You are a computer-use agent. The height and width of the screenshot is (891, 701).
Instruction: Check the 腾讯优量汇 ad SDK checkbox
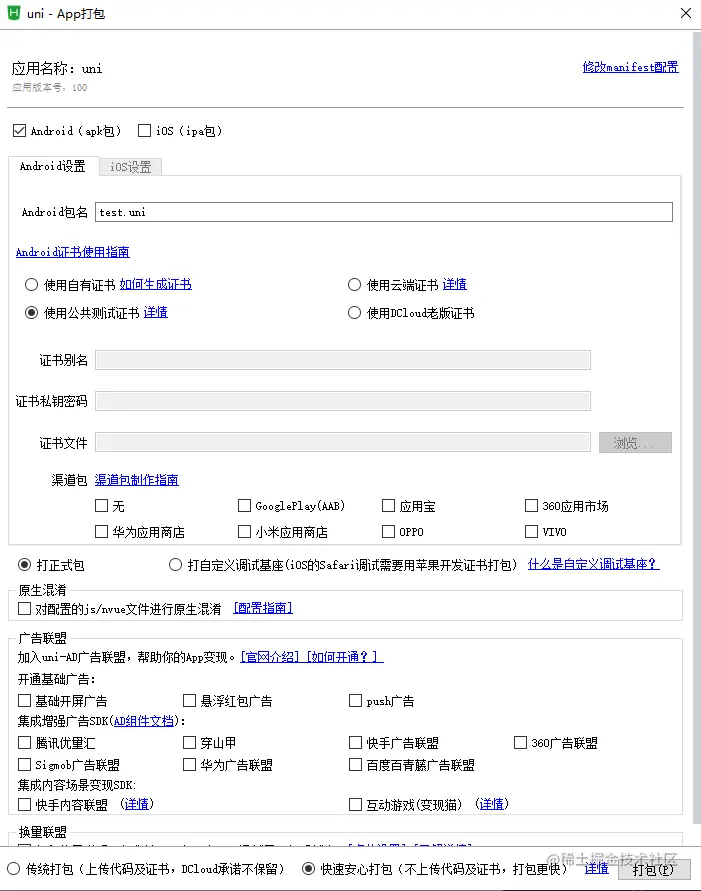pos(25,743)
